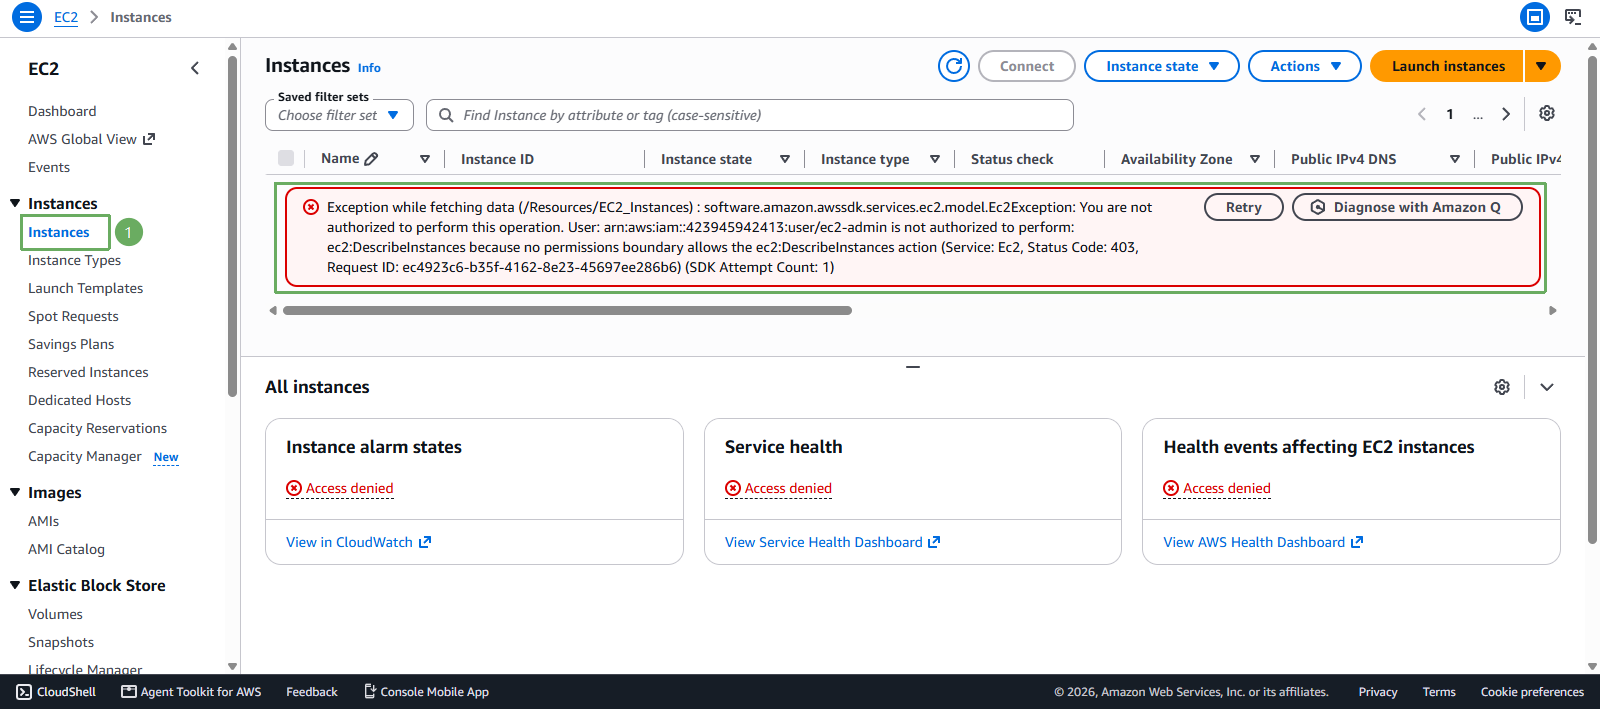
Task: Select Launch Templates in sidebar
Action: pyautogui.click(x=85, y=288)
